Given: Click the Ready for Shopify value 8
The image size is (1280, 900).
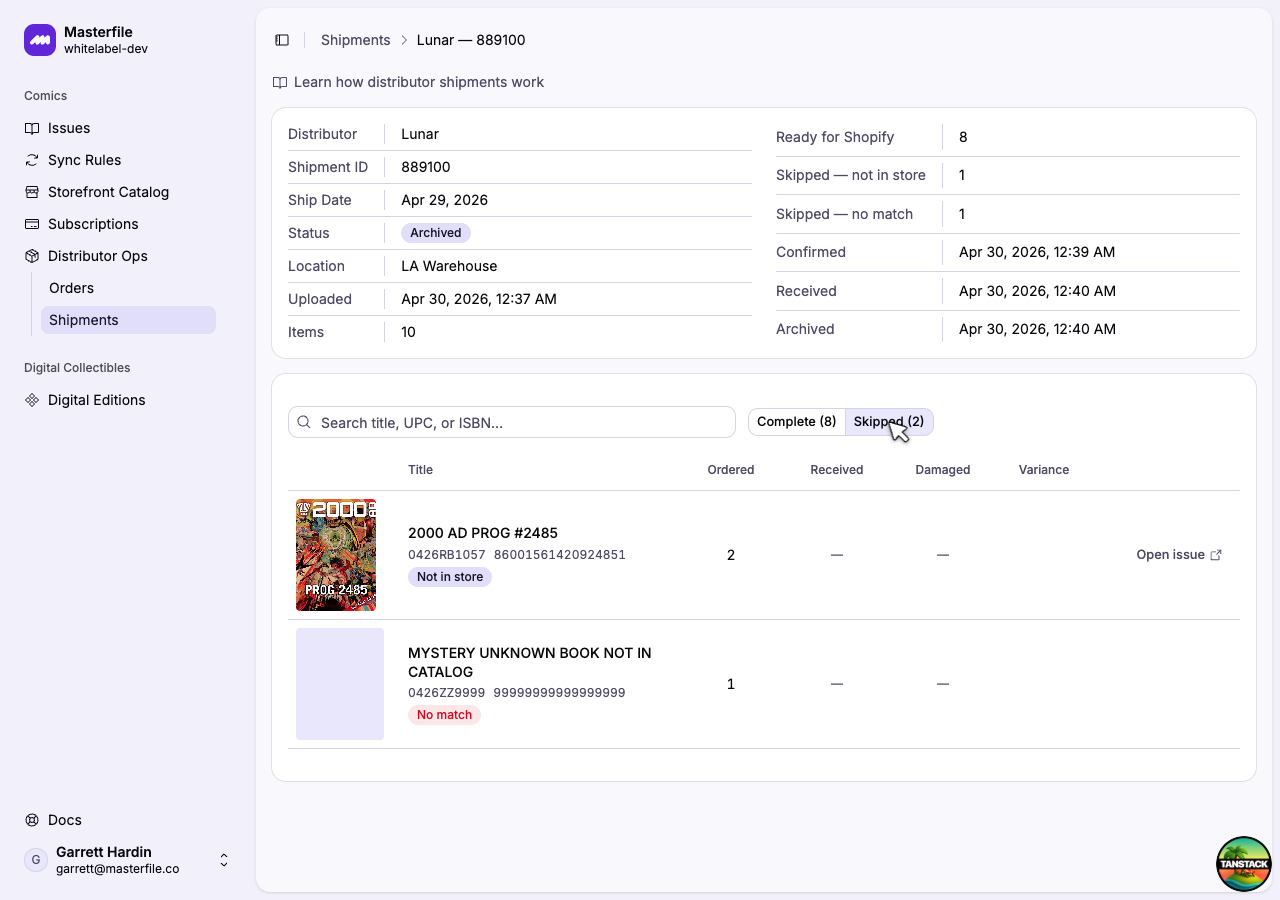Looking at the screenshot, I should tap(963, 137).
